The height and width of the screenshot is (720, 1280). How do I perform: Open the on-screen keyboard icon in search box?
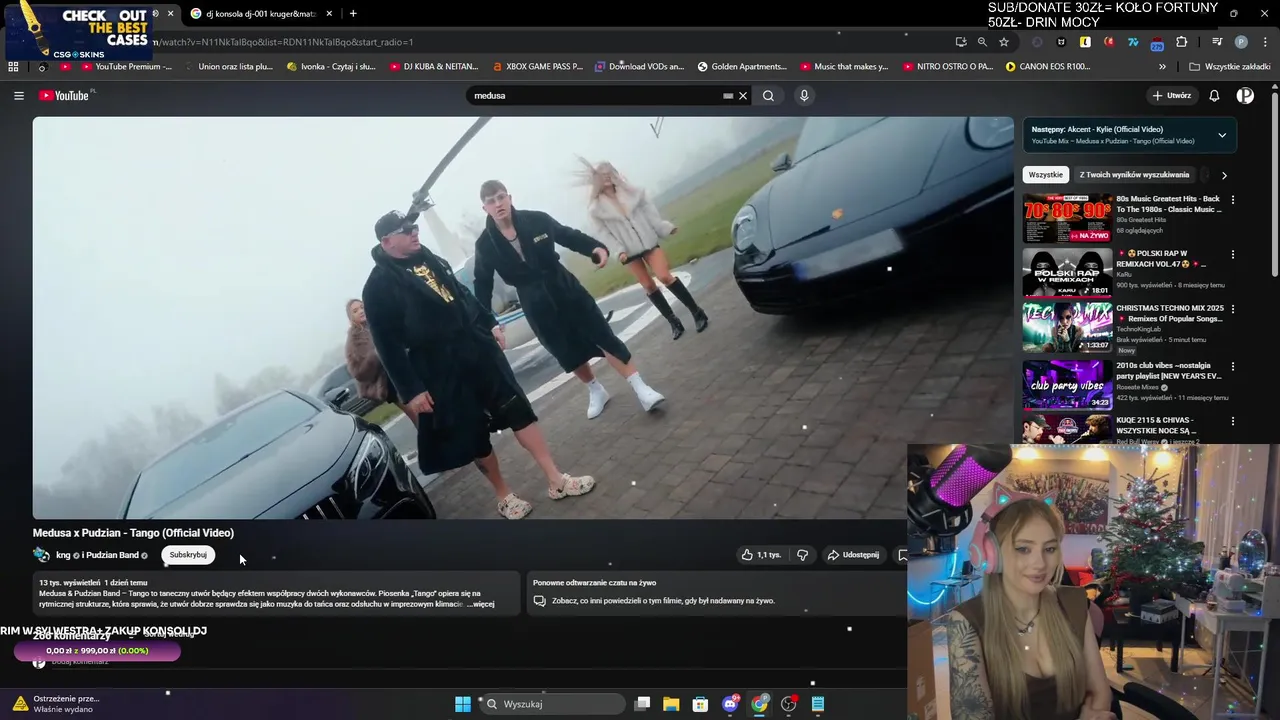pyautogui.click(x=728, y=96)
